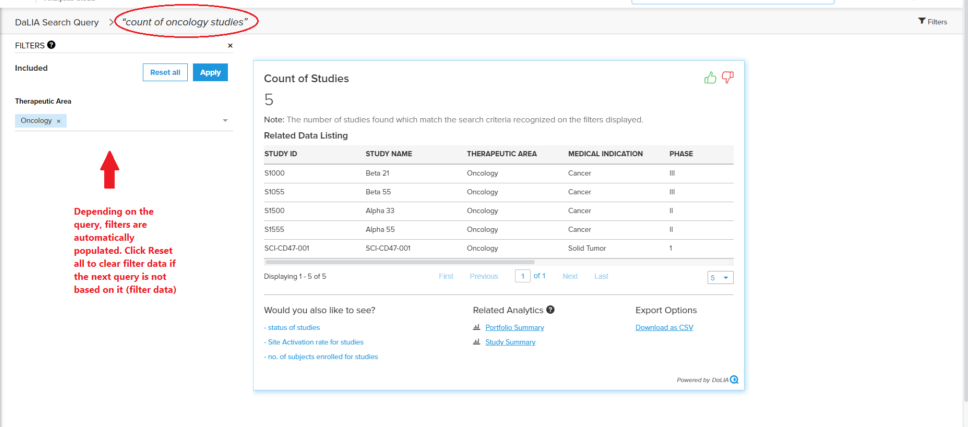Screen dimensions: 968x427
Task: Click the page number input field
Action: coord(523,276)
